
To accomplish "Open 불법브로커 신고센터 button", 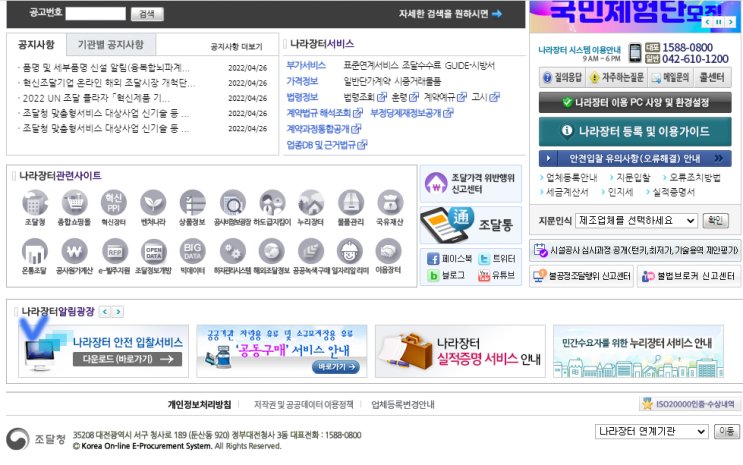I will pos(689,276).
